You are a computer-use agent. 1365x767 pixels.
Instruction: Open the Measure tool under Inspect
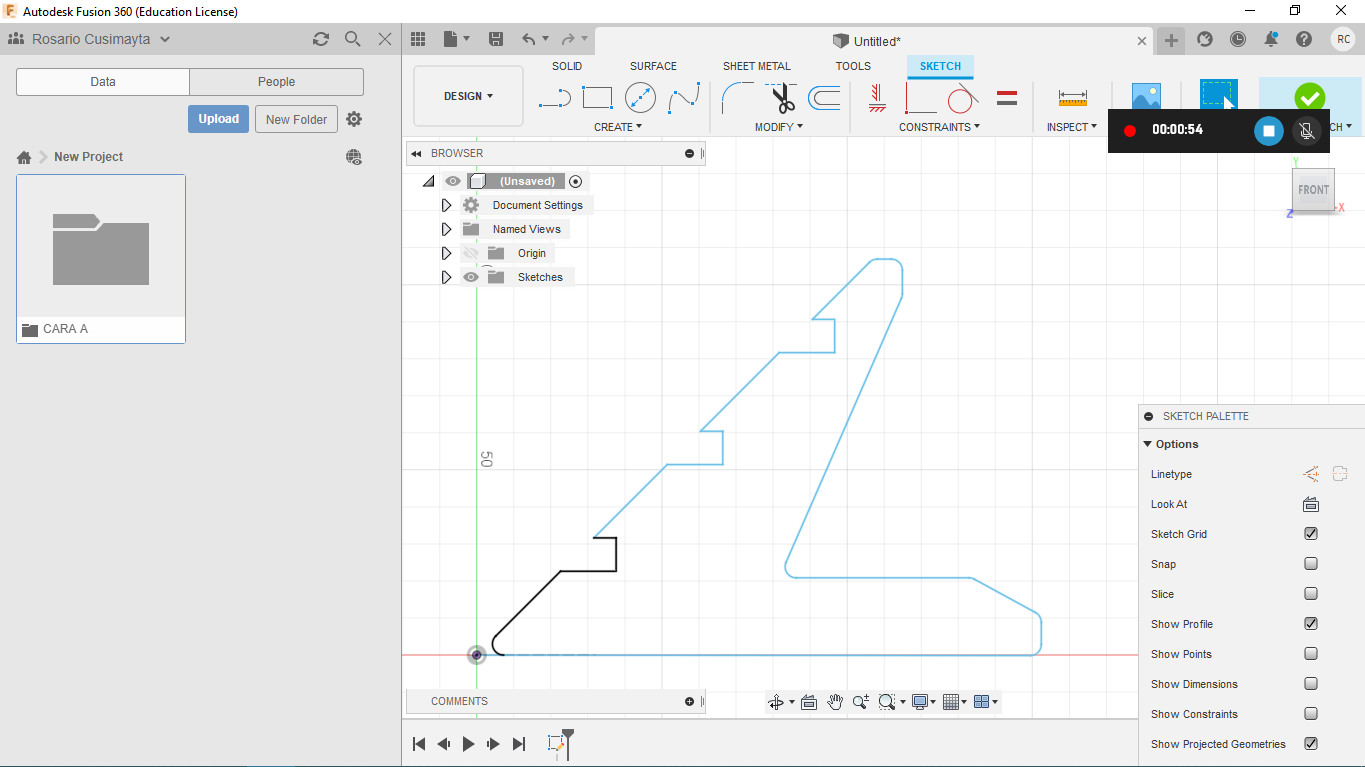tap(1072, 98)
